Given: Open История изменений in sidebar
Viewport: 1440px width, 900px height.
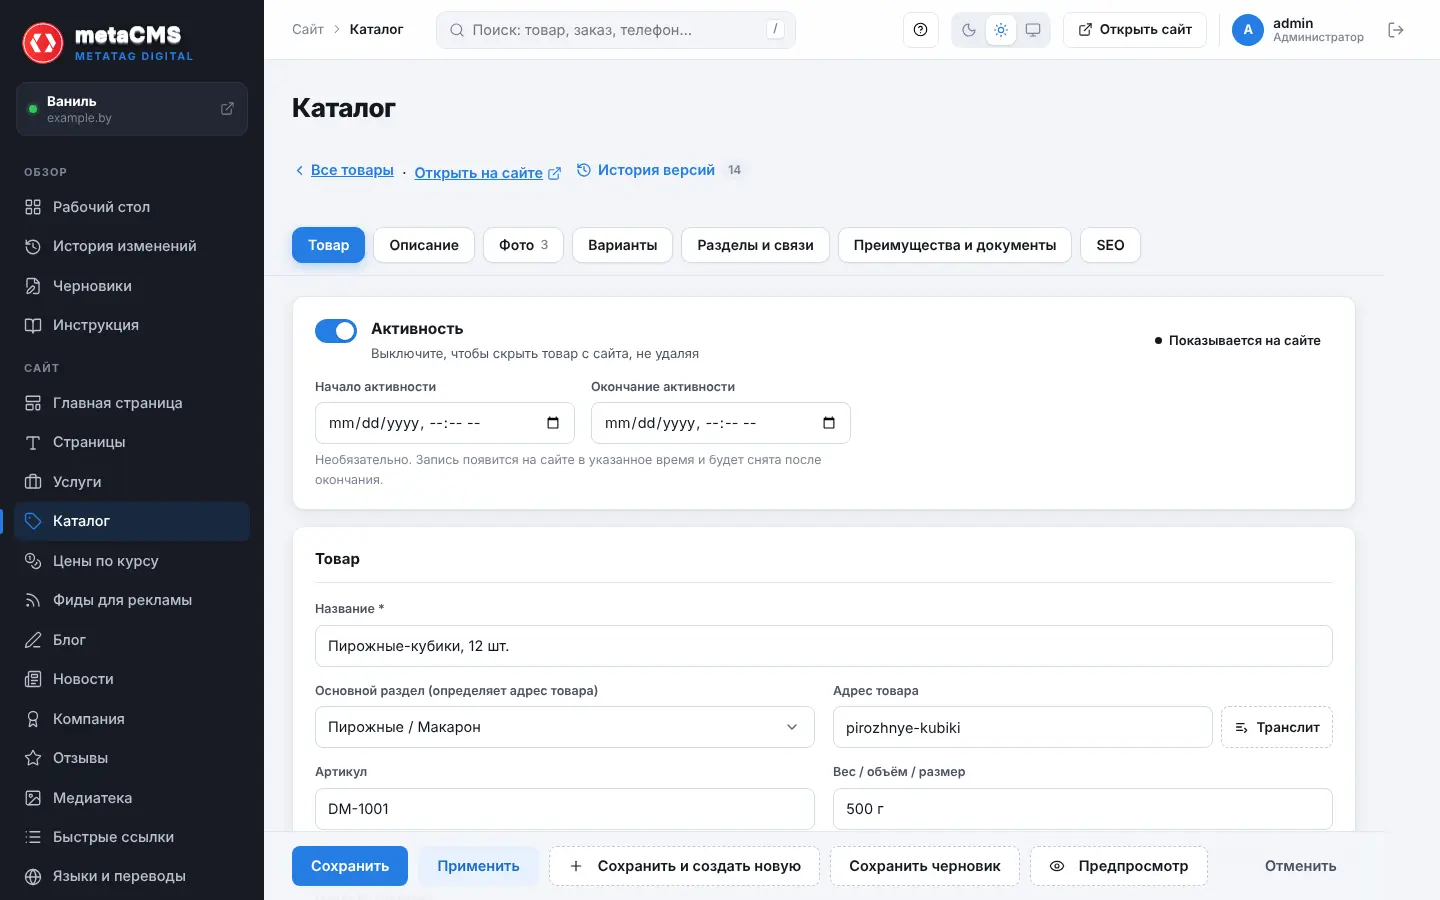Looking at the screenshot, I should 132,246.
